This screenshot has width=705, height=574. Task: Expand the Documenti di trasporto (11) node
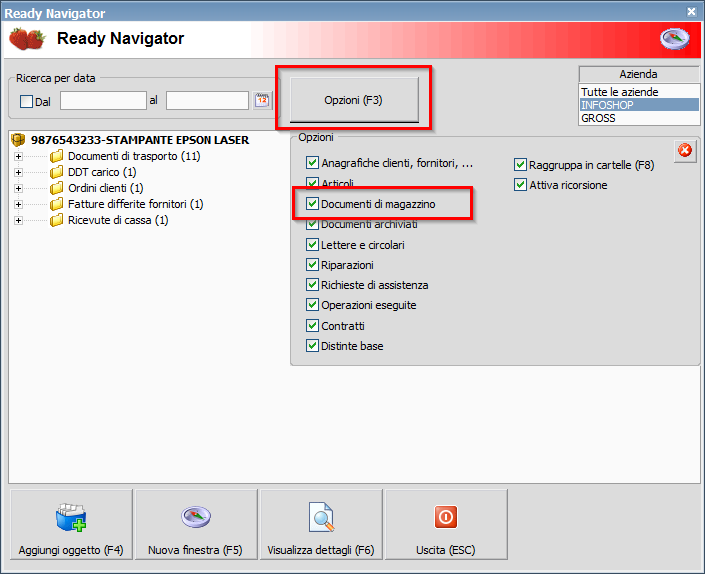coord(18,156)
